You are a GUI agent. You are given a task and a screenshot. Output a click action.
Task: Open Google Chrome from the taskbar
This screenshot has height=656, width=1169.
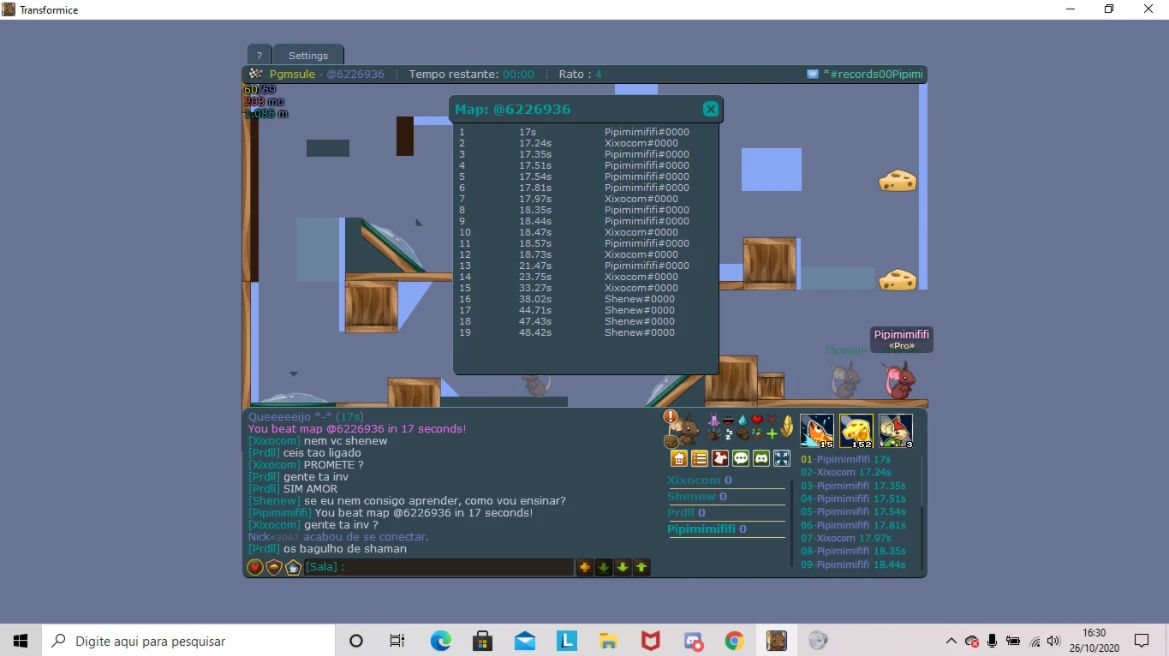click(x=734, y=640)
